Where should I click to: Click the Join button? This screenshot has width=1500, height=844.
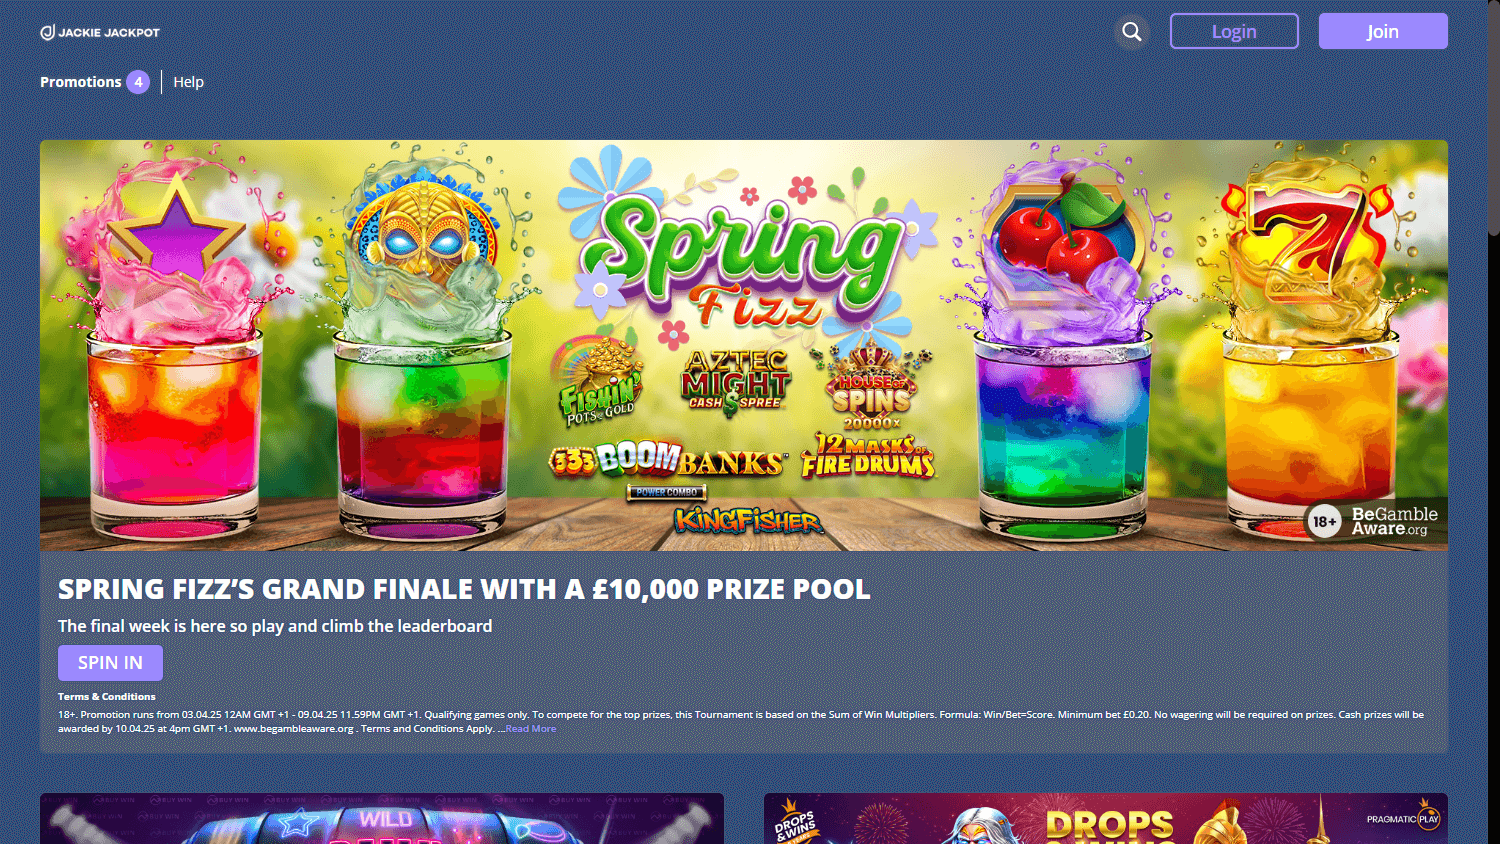click(x=1383, y=31)
